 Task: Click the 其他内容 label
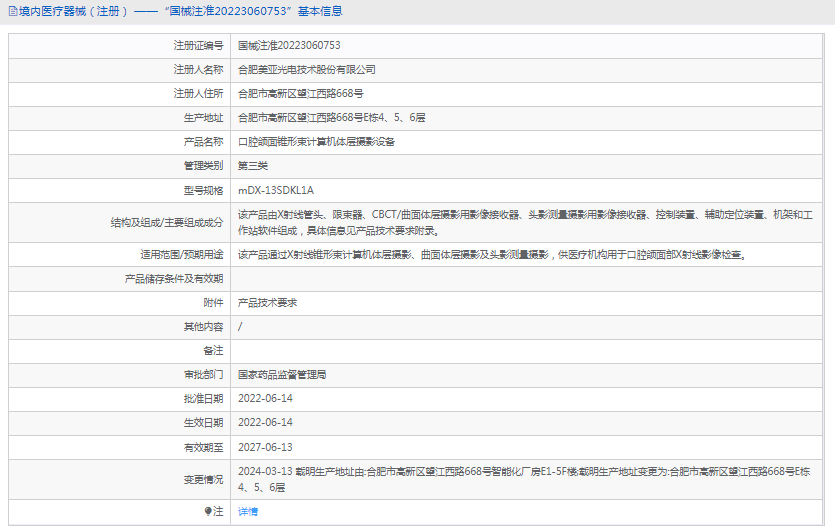(x=203, y=327)
